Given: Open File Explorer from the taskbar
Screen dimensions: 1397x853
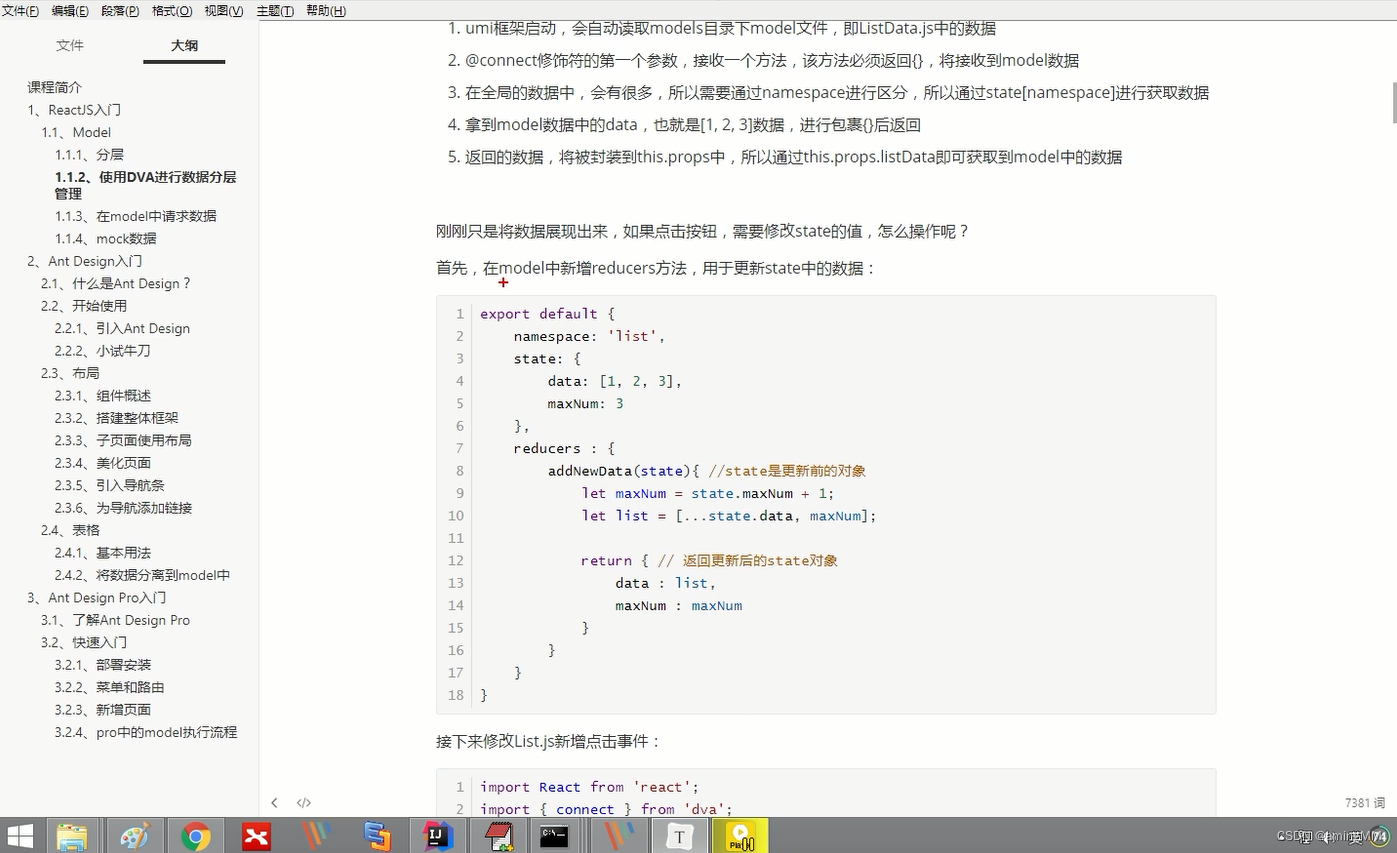Looking at the screenshot, I should (73, 836).
